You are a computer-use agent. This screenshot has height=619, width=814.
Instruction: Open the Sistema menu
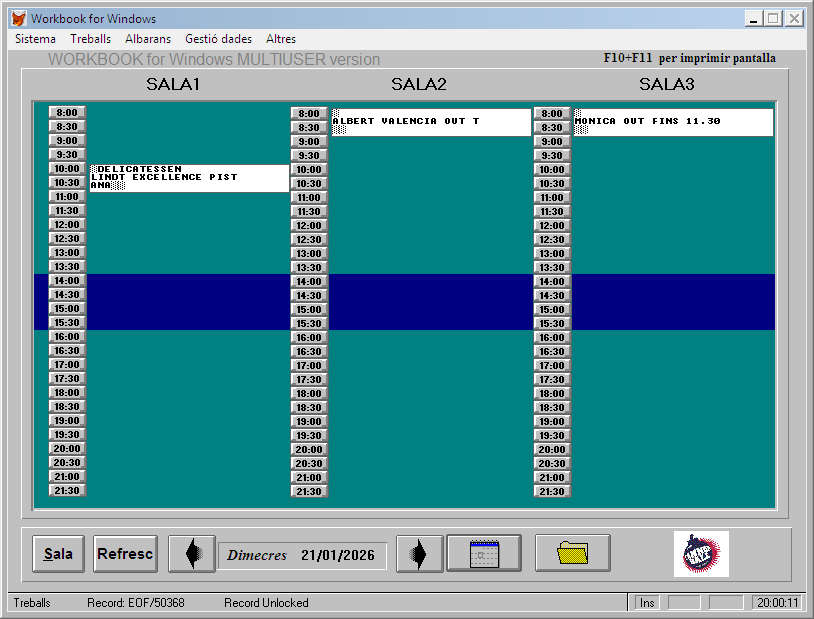(x=35, y=39)
